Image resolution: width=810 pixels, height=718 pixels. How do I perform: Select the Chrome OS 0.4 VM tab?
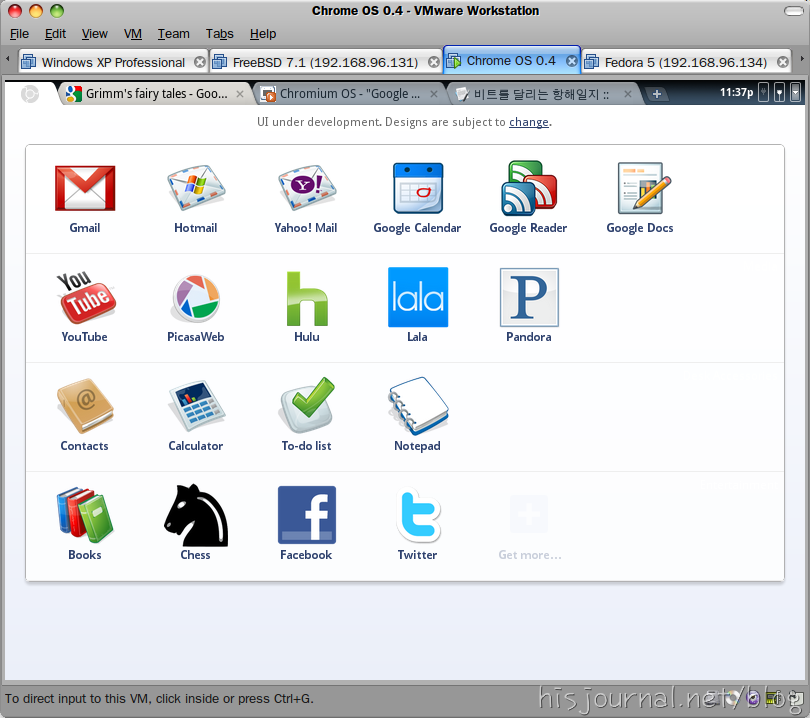point(511,60)
